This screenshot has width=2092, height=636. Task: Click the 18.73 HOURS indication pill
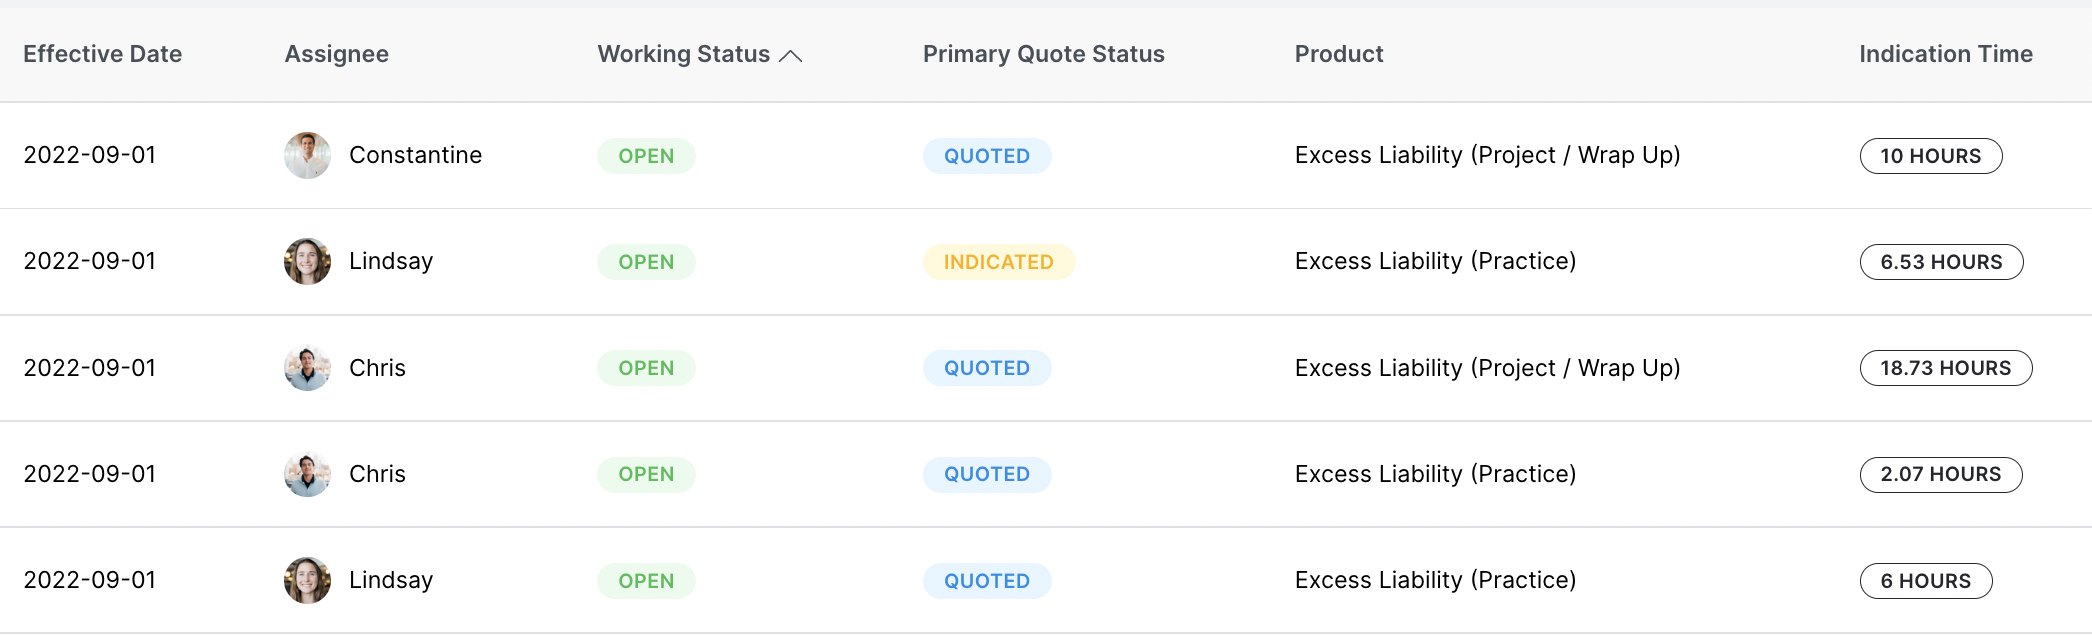1946,368
